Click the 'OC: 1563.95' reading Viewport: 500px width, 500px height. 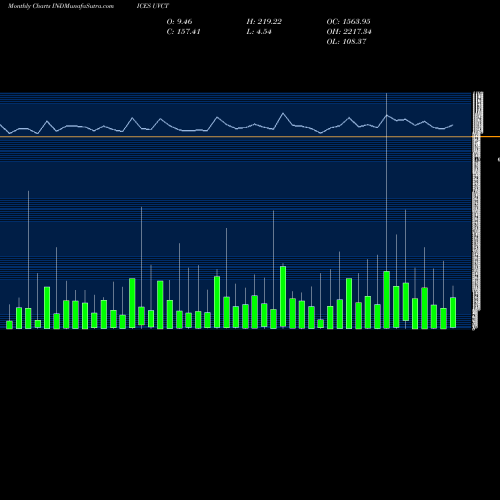point(348,22)
